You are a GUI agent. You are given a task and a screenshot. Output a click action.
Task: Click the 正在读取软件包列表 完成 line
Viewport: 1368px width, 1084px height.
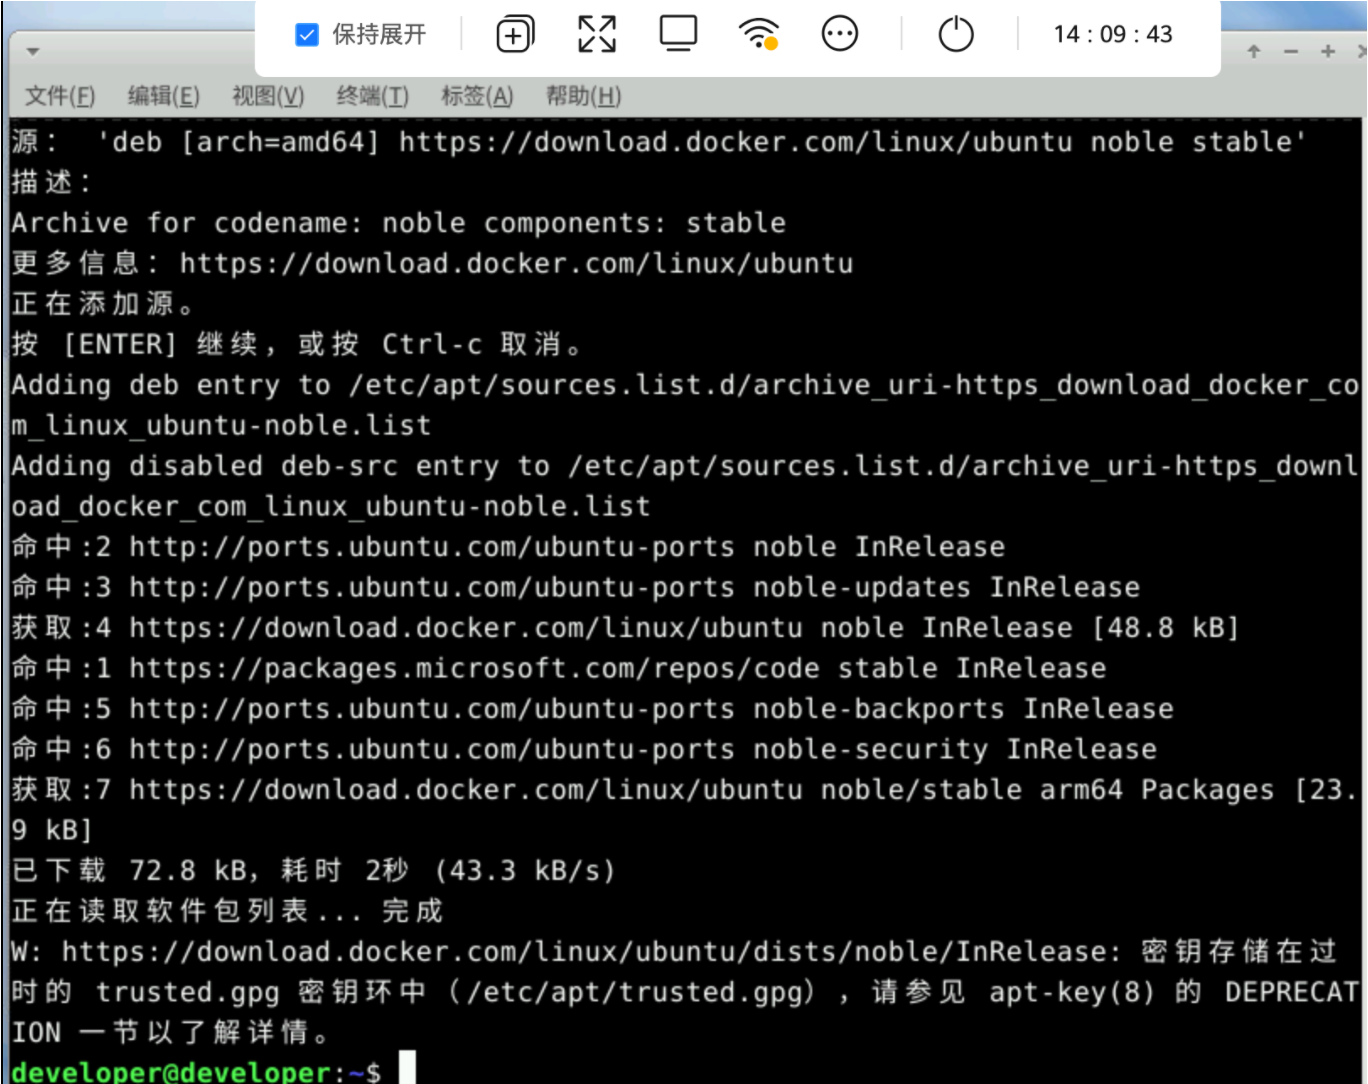coord(227,911)
